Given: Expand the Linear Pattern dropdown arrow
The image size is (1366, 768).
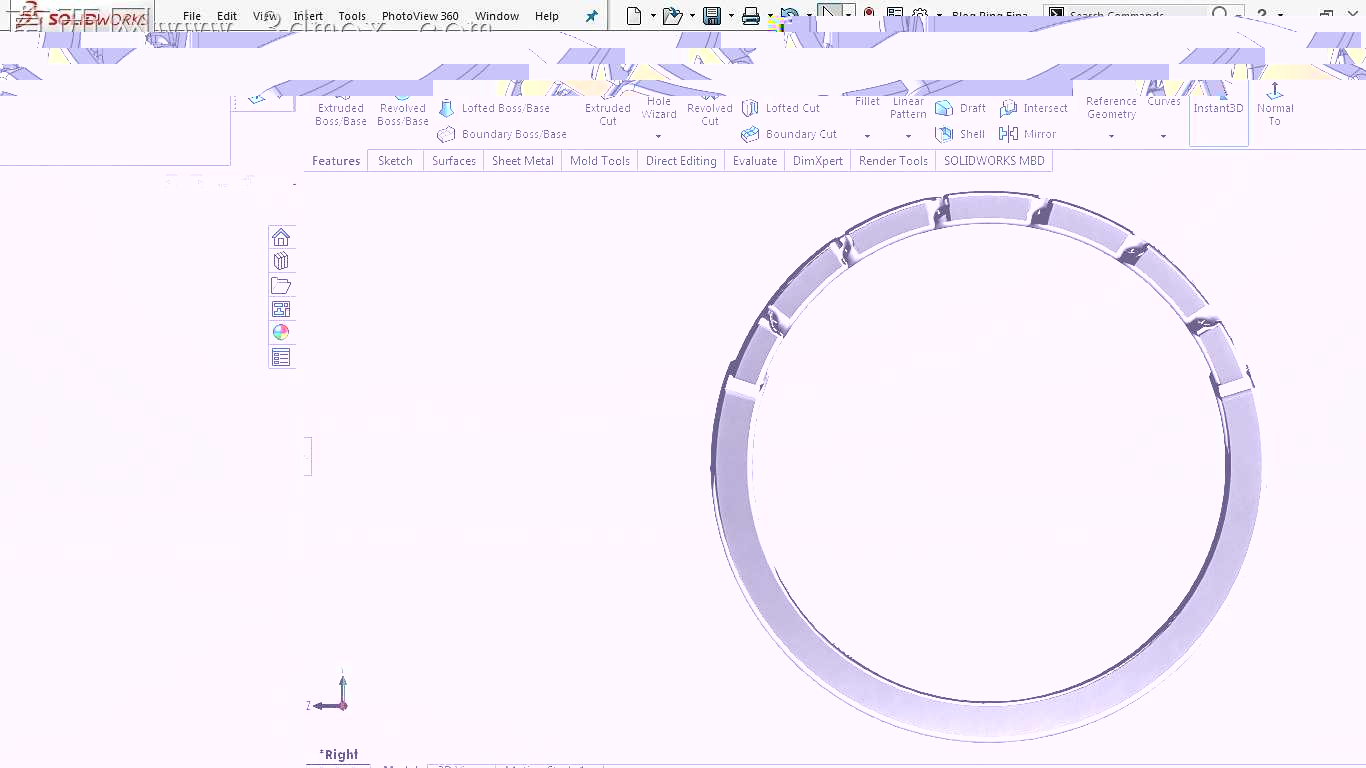Looking at the screenshot, I should point(908,136).
